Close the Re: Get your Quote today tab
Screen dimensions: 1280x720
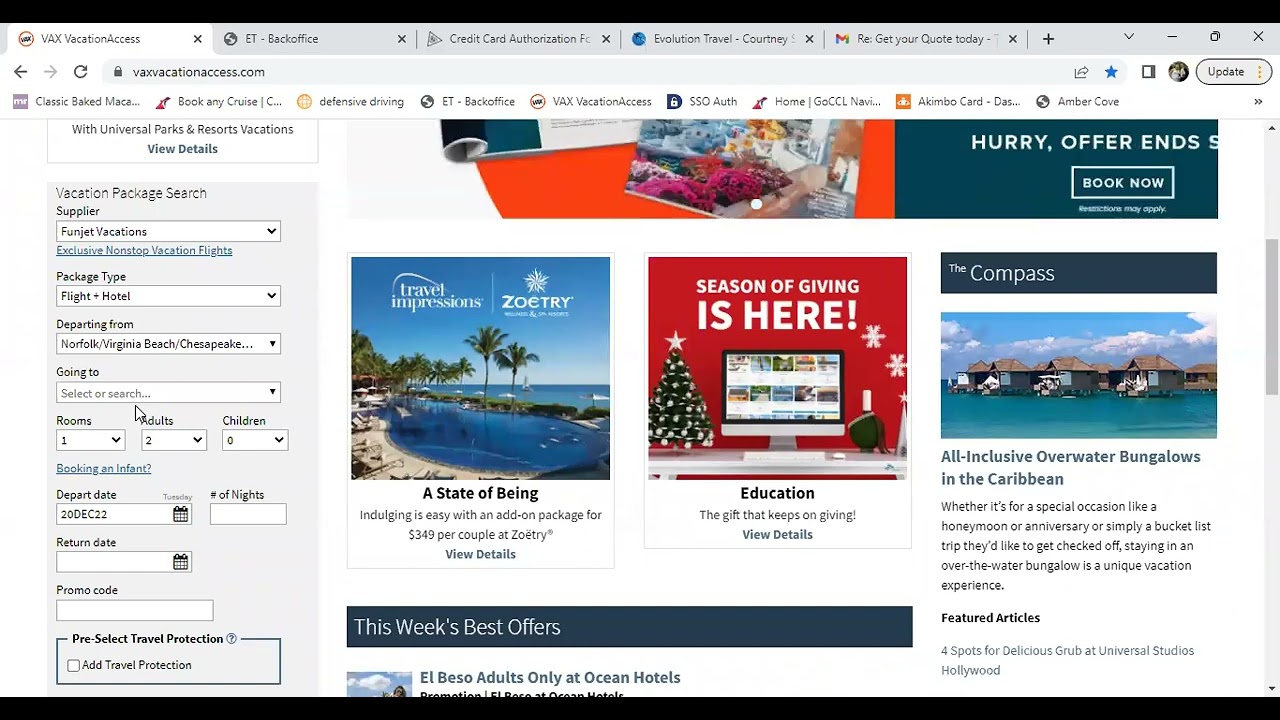(x=1012, y=39)
